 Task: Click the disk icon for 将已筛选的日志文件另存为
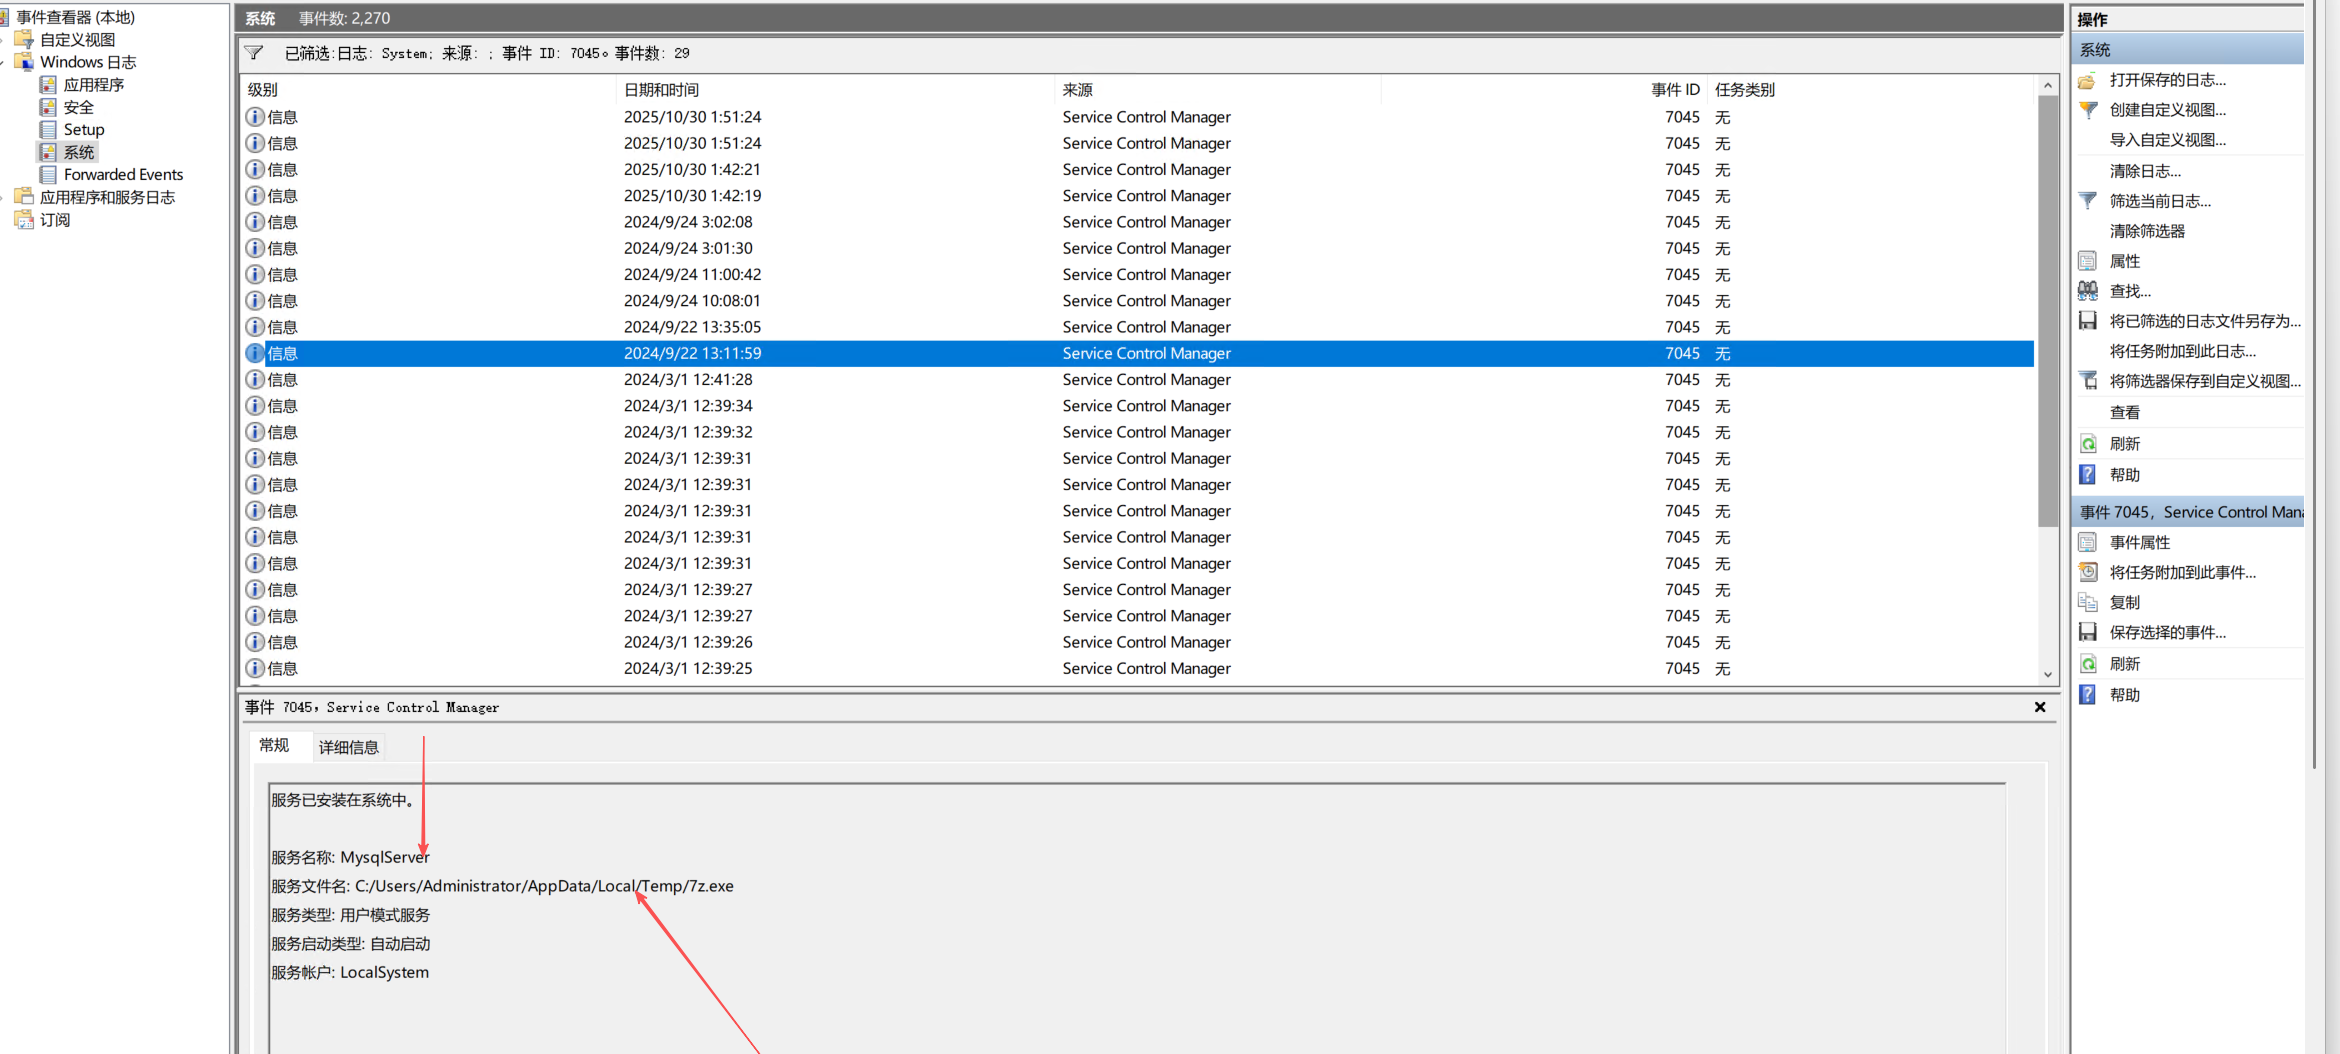(x=2087, y=321)
